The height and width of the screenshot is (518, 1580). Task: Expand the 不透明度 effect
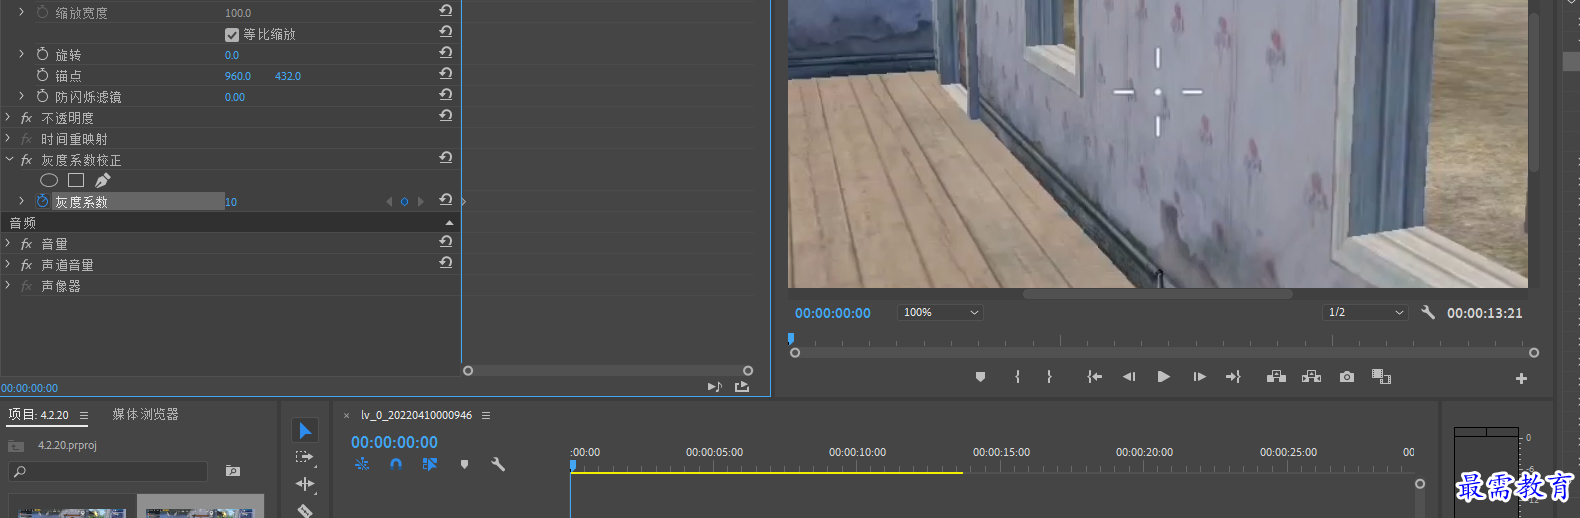coord(8,118)
